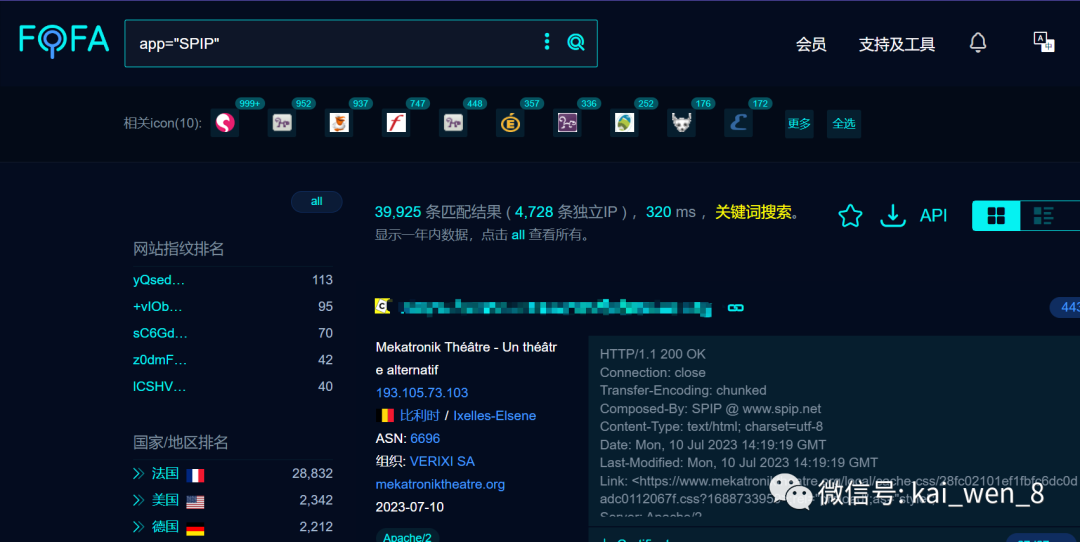Filter by country 比利时
This screenshot has height=542, width=1080.
click(419, 415)
